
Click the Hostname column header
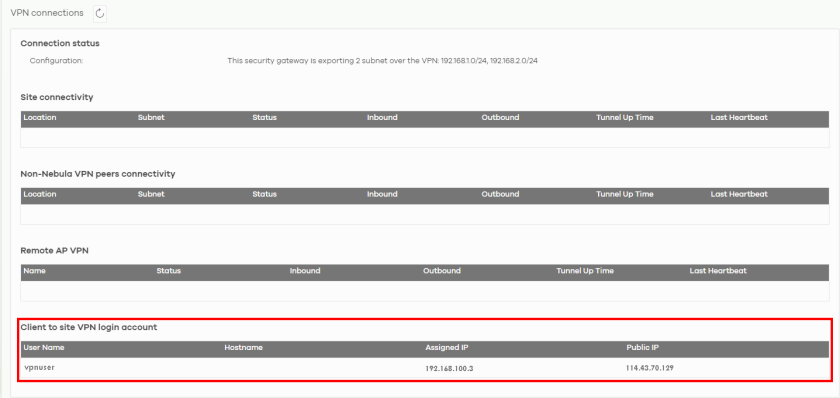[x=244, y=347]
